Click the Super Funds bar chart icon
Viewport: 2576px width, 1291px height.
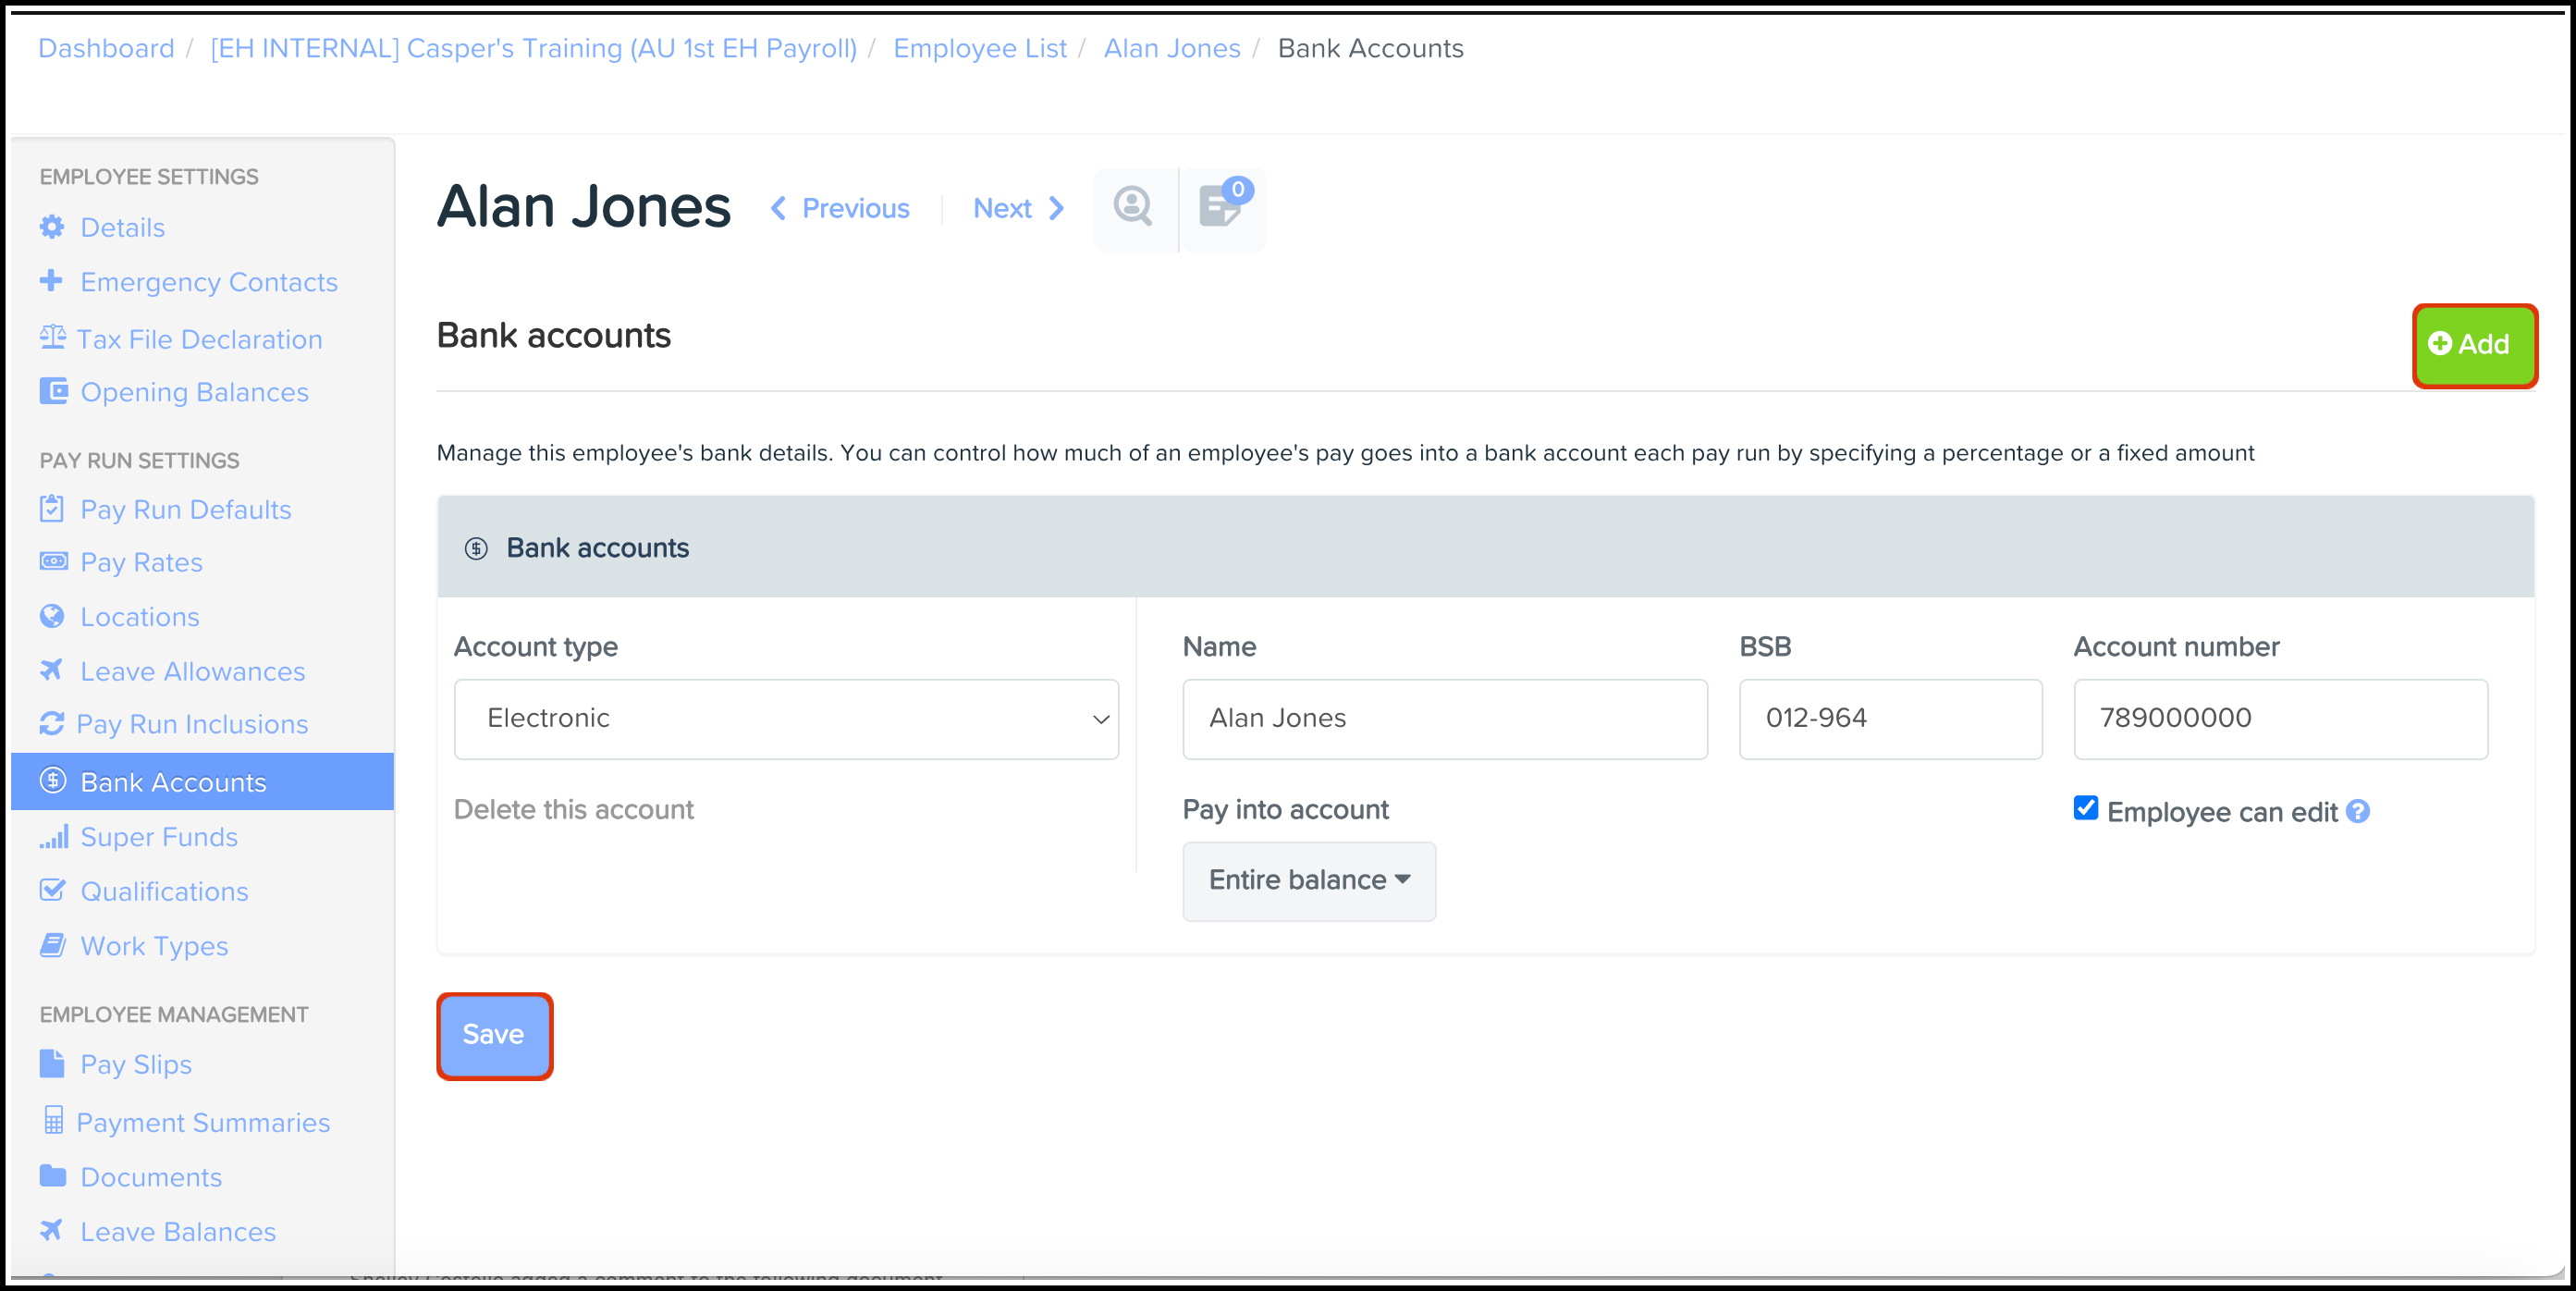click(x=54, y=836)
